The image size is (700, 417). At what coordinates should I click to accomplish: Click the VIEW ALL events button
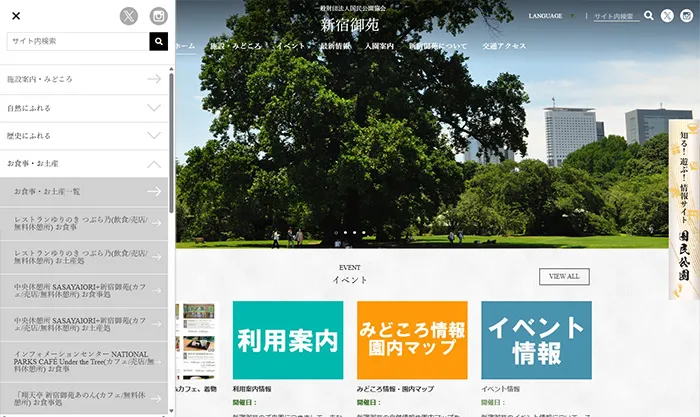564,276
